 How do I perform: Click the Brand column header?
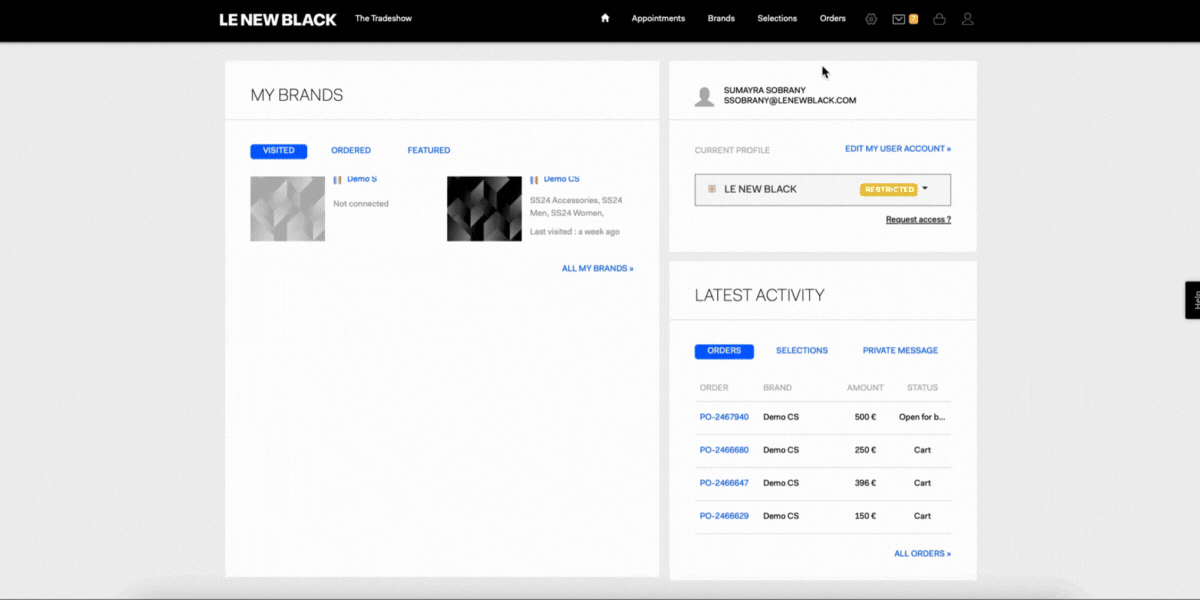tap(777, 388)
